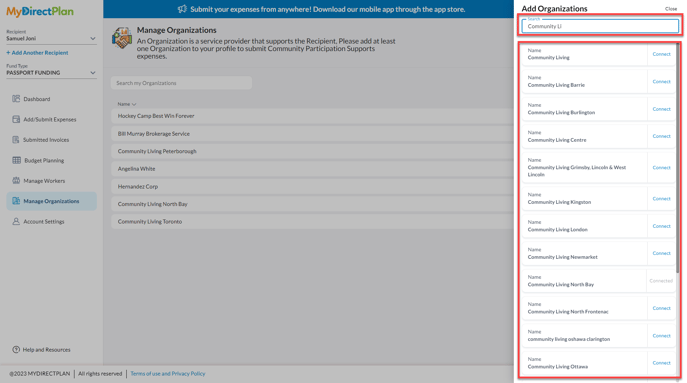Screen dimensions: 687x383
Task: Select the Bill Murray Brokerage Service row
Action: (x=312, y=134)
